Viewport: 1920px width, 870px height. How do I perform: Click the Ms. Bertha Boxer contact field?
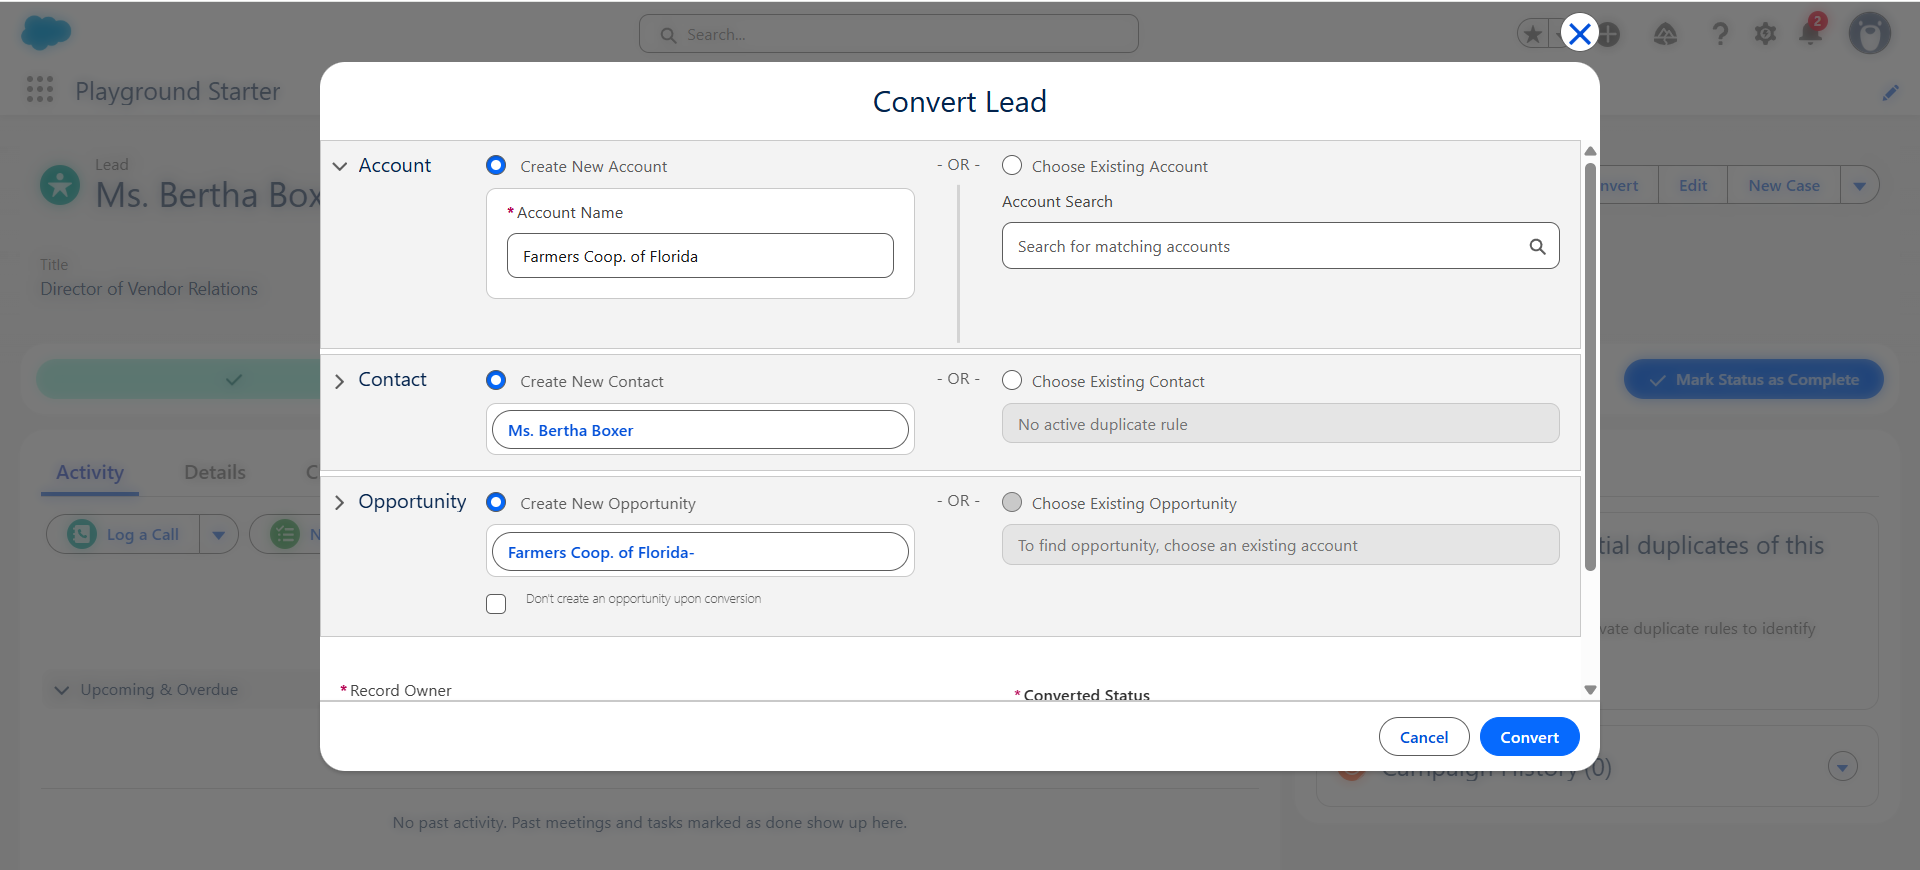[x=700, y=430]
